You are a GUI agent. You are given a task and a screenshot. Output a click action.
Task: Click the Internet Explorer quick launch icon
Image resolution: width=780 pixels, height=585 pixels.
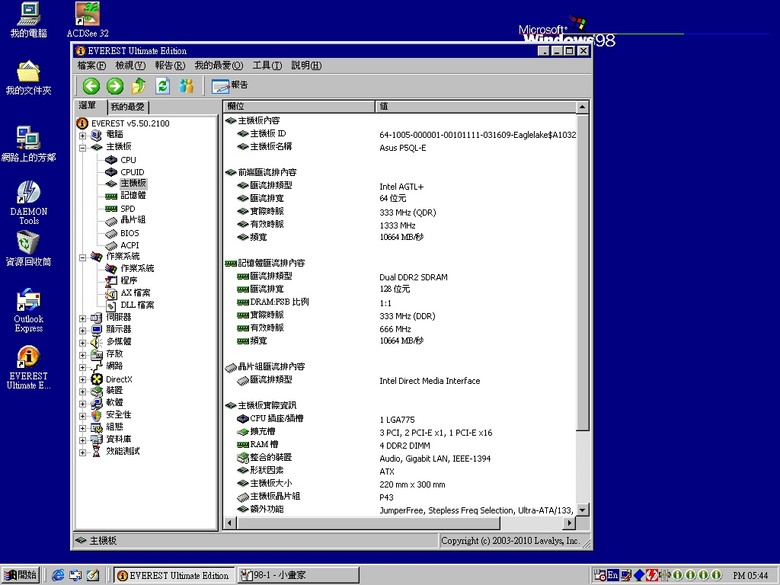pyautogui.click(x=58, y=575)
